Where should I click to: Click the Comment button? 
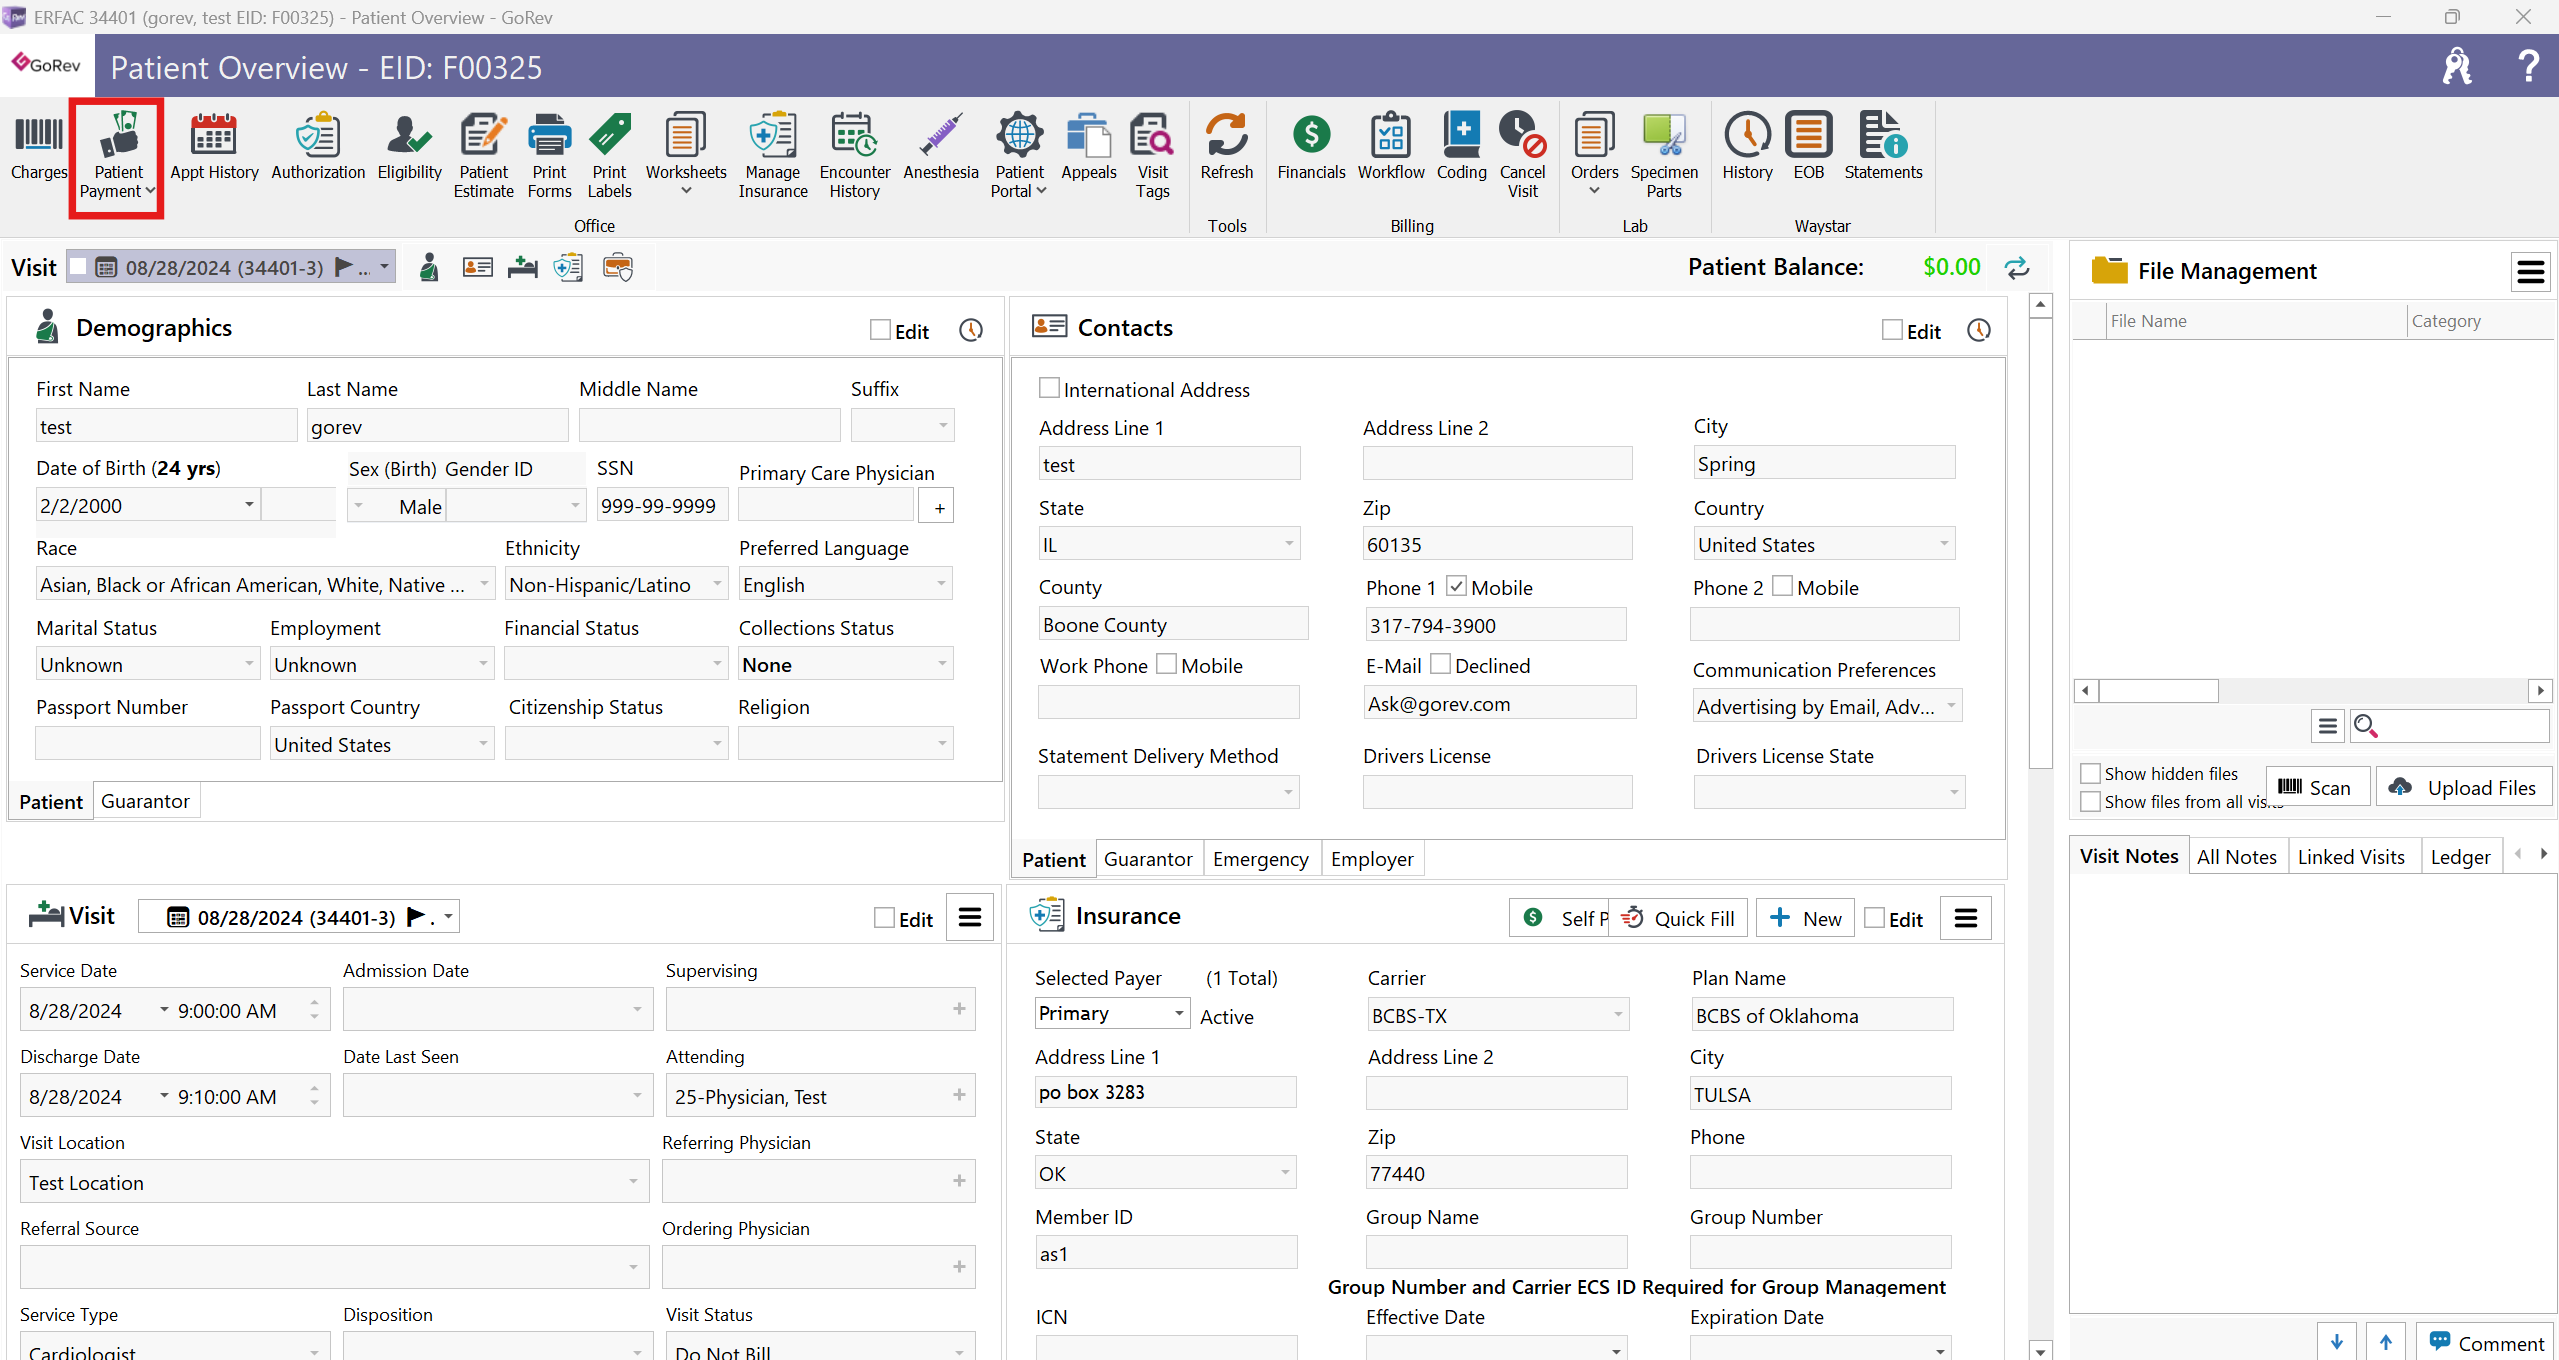click(2485, 1342)
